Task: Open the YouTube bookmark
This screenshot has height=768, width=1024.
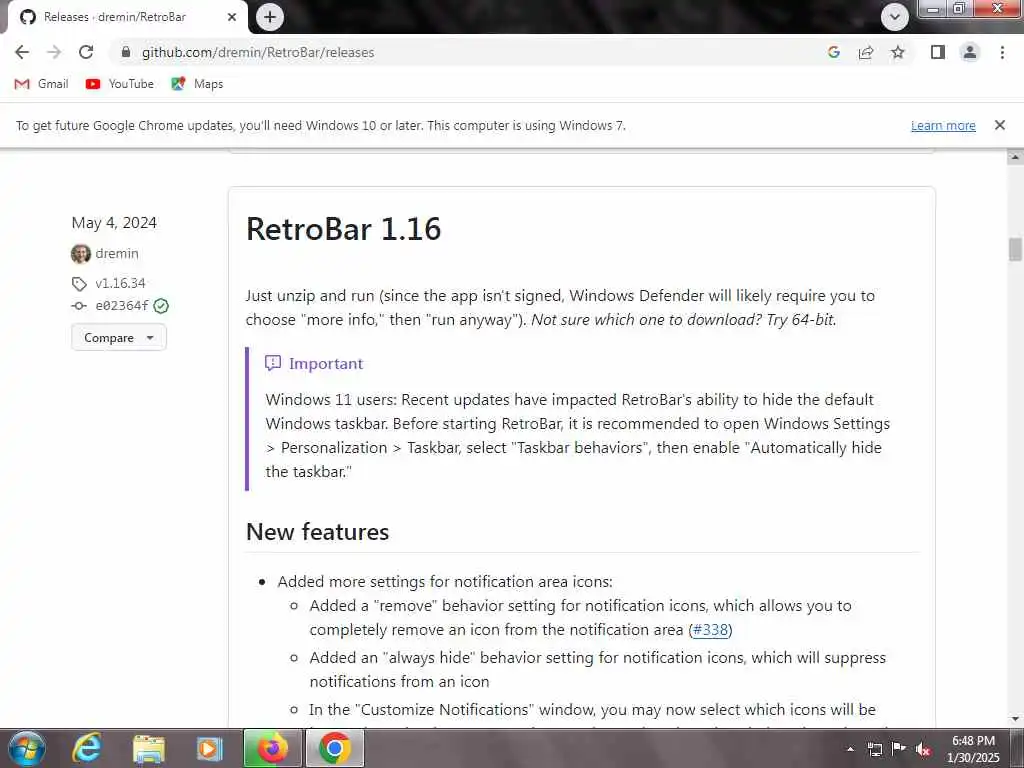Action: coord(120,84)
